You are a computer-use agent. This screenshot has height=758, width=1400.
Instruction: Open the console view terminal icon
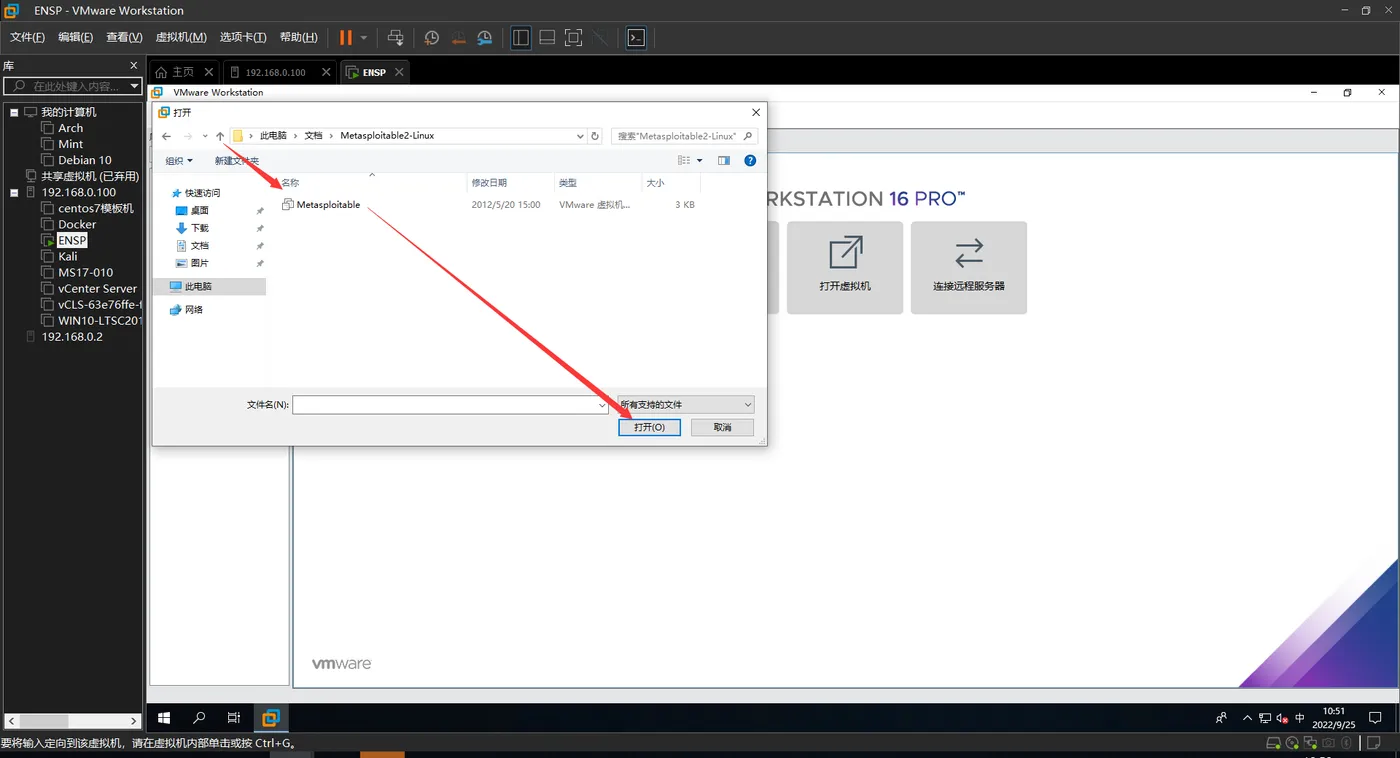point(636,38)
